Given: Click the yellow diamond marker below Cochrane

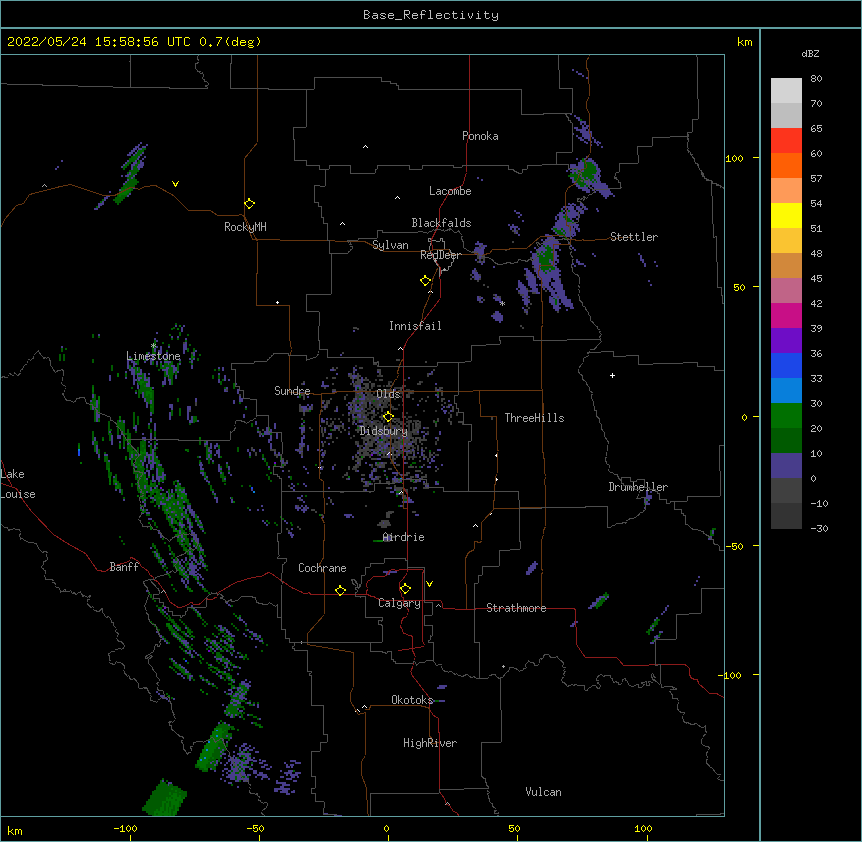Looking at the screenshot, I should click(x=340, y=590).
